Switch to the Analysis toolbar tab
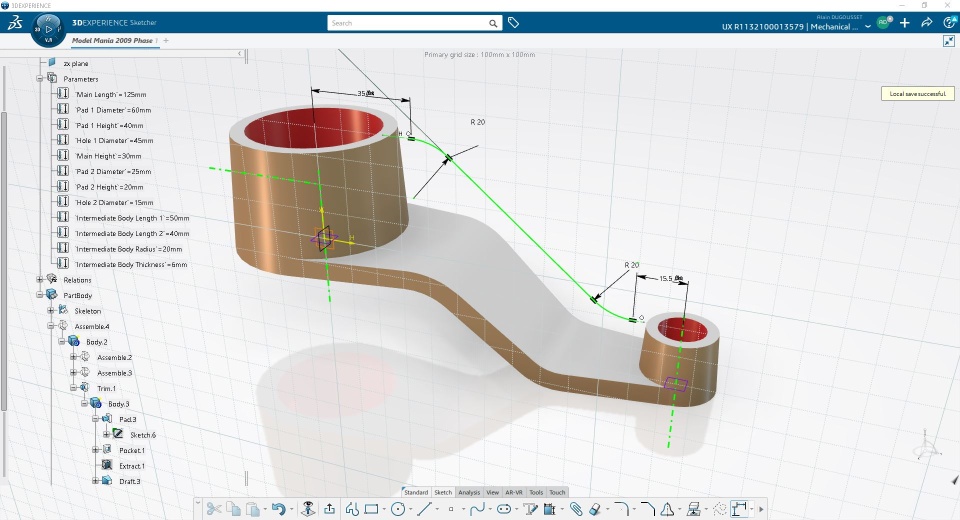960x520 pixels. (x=469, y=492)
